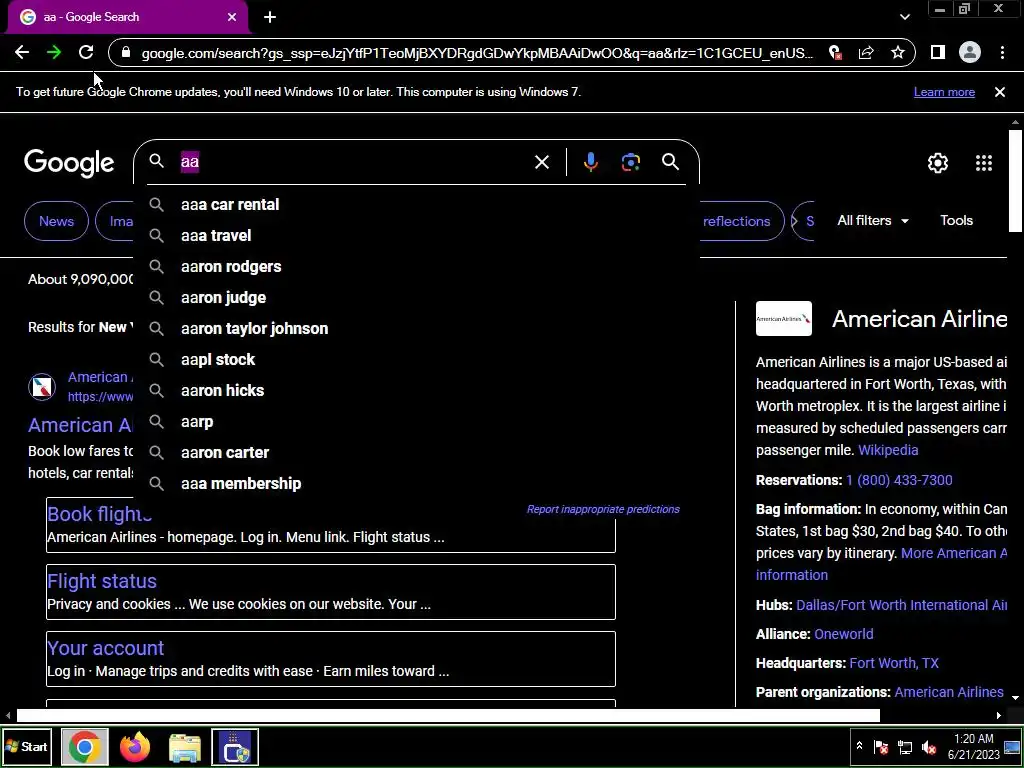The width and height of the screenshot is (1024, 768).
Task: Submit search with magnifier button
Action: point(671,162)
